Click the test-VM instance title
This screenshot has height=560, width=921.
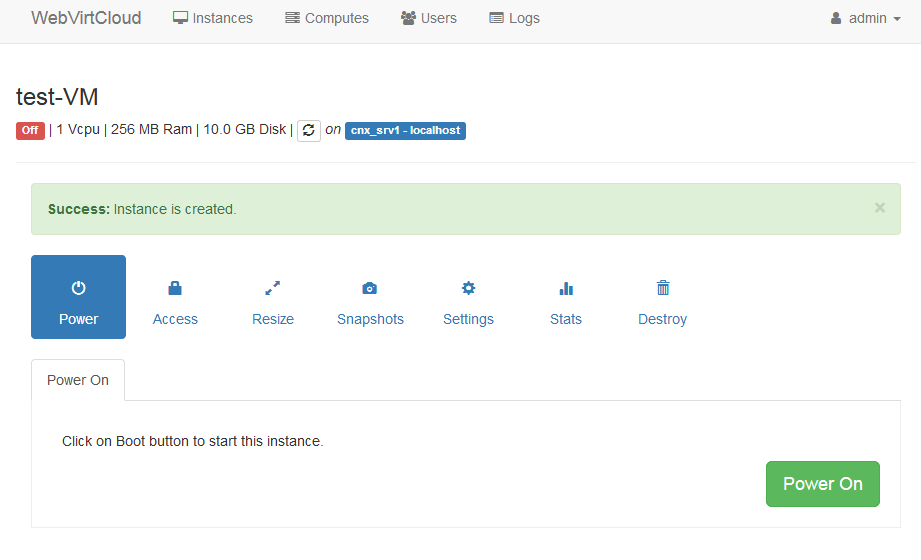tap(57, 97)
